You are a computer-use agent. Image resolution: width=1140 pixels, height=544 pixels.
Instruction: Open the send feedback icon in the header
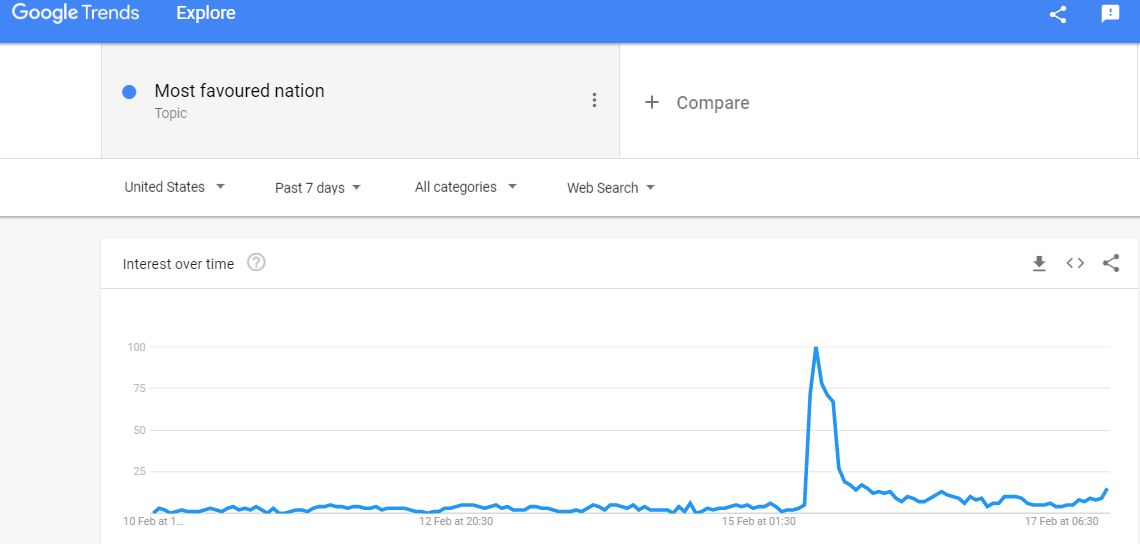(x=1110, y=14)
